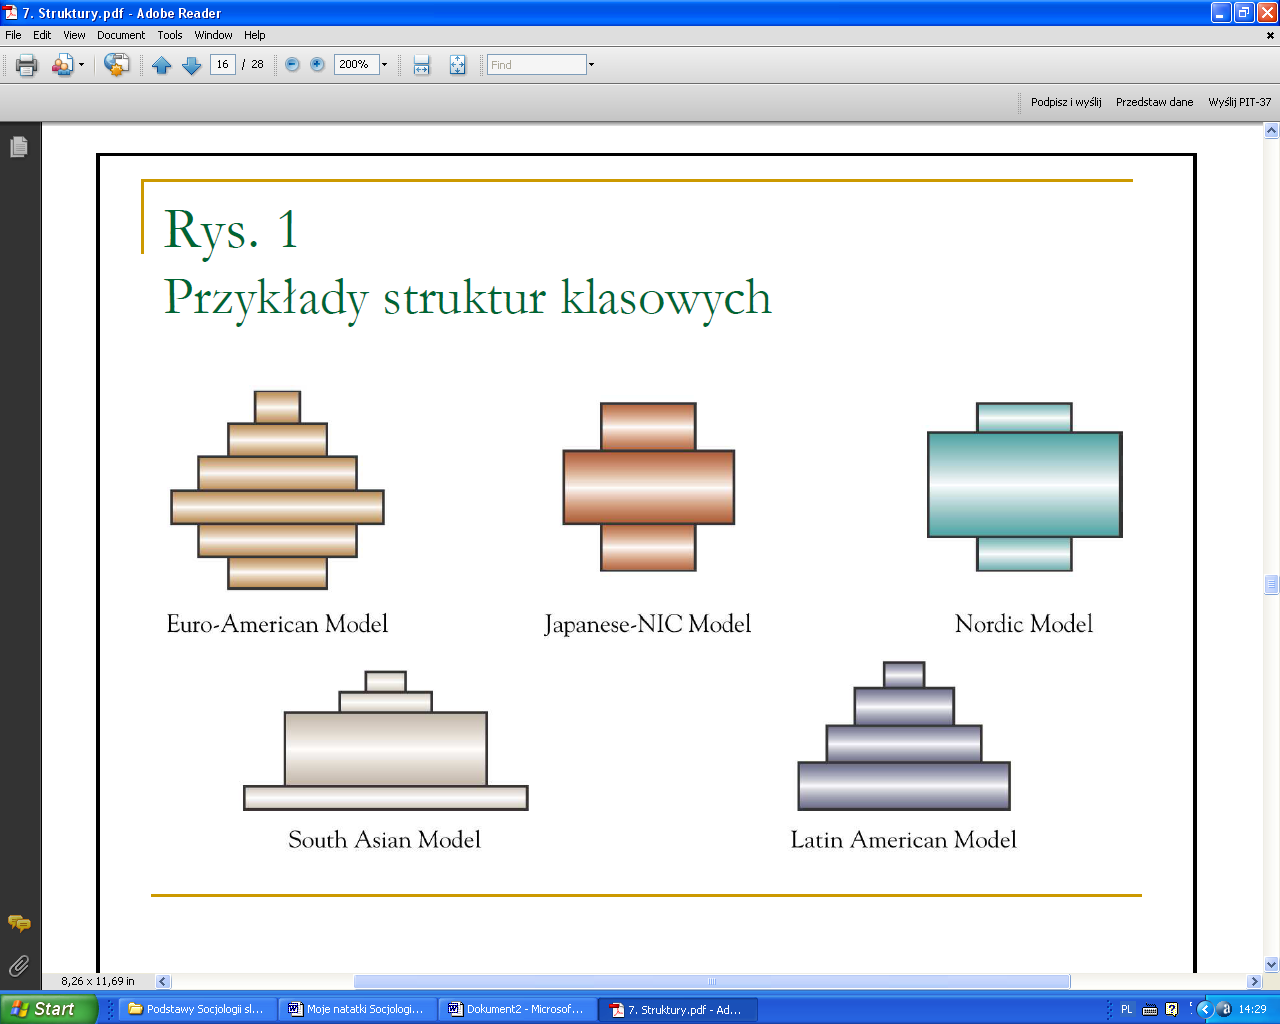Open the File menu
This screenshot has height=1024, width=1280.
13,35
